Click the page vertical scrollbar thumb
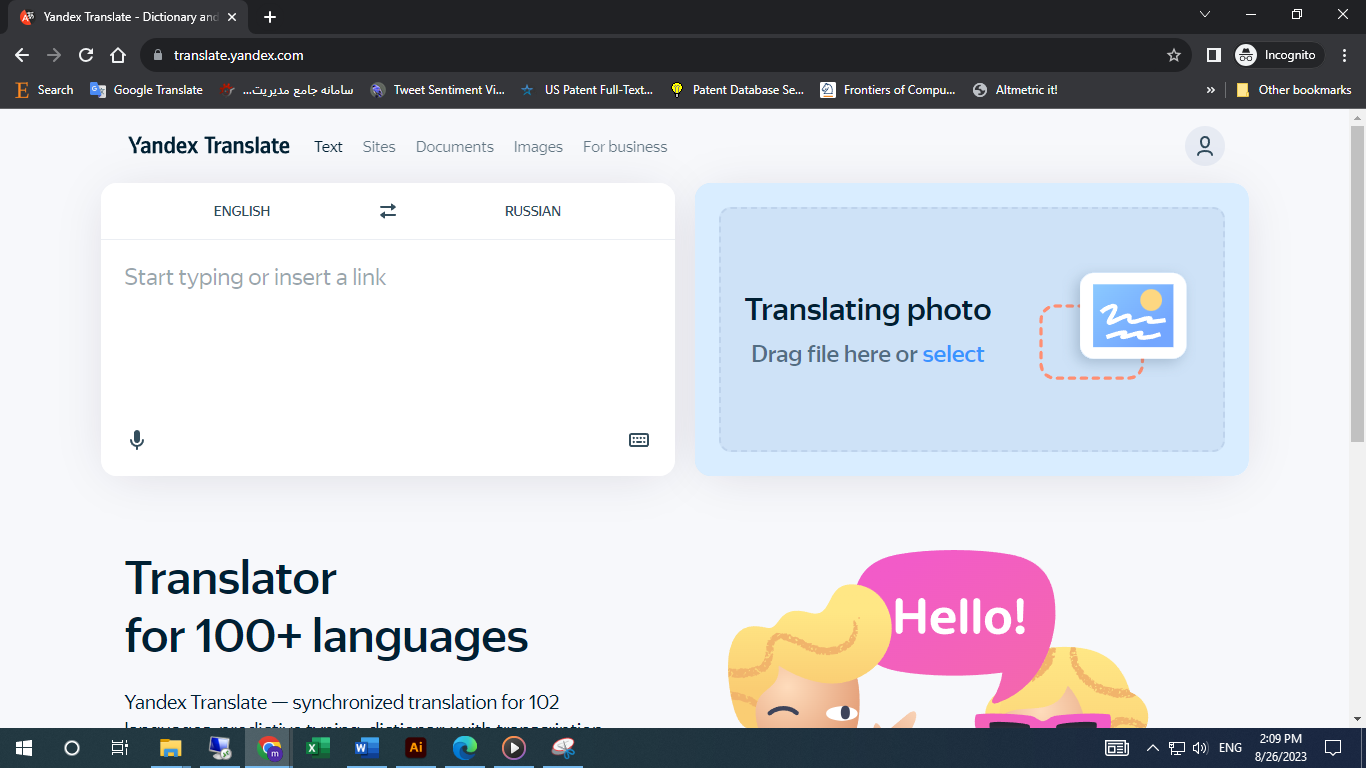1366x768 pixels. pyautogui.click(x=1357, y=285)
